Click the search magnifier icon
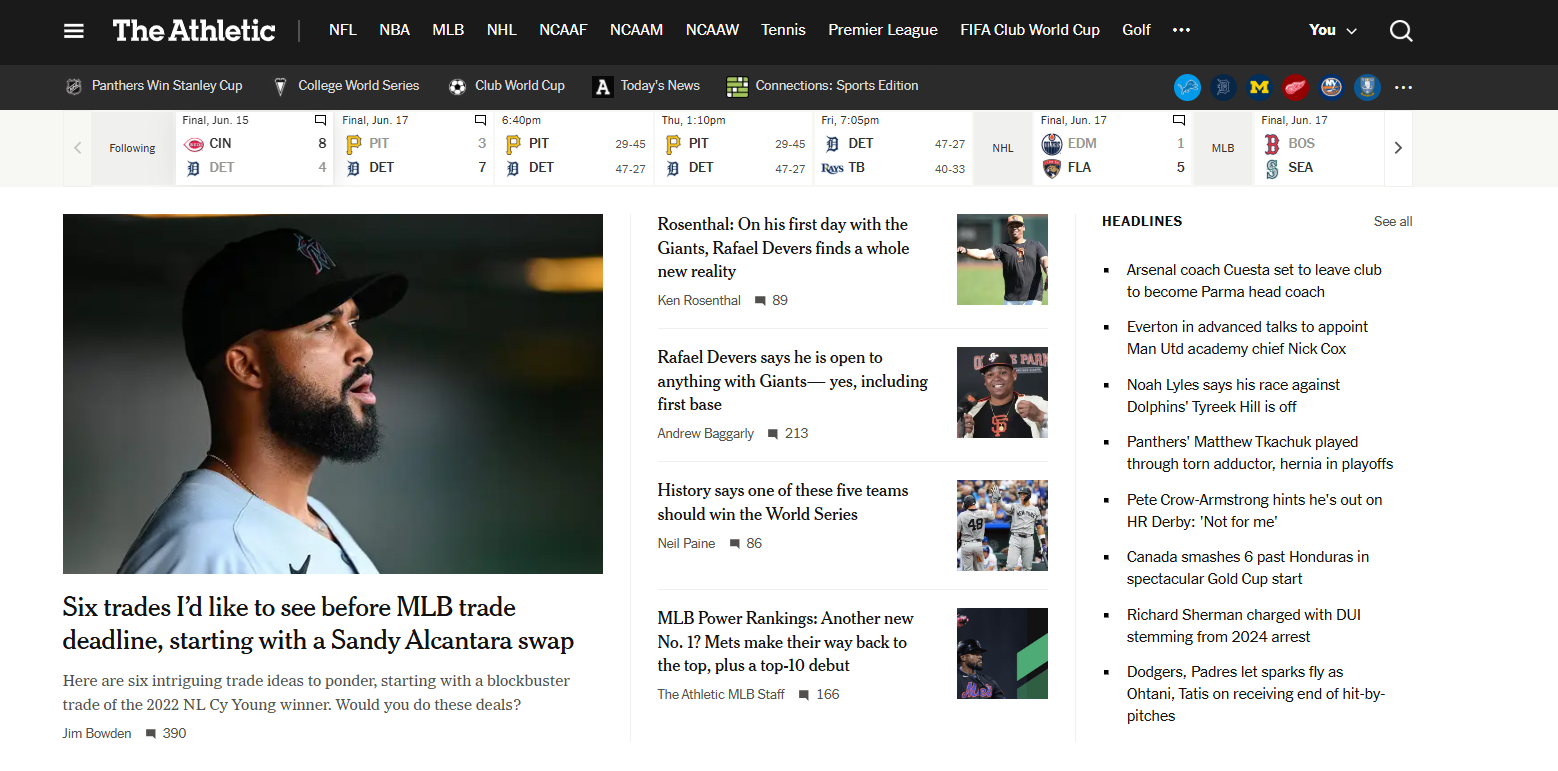 click(x=1401, y=31)
